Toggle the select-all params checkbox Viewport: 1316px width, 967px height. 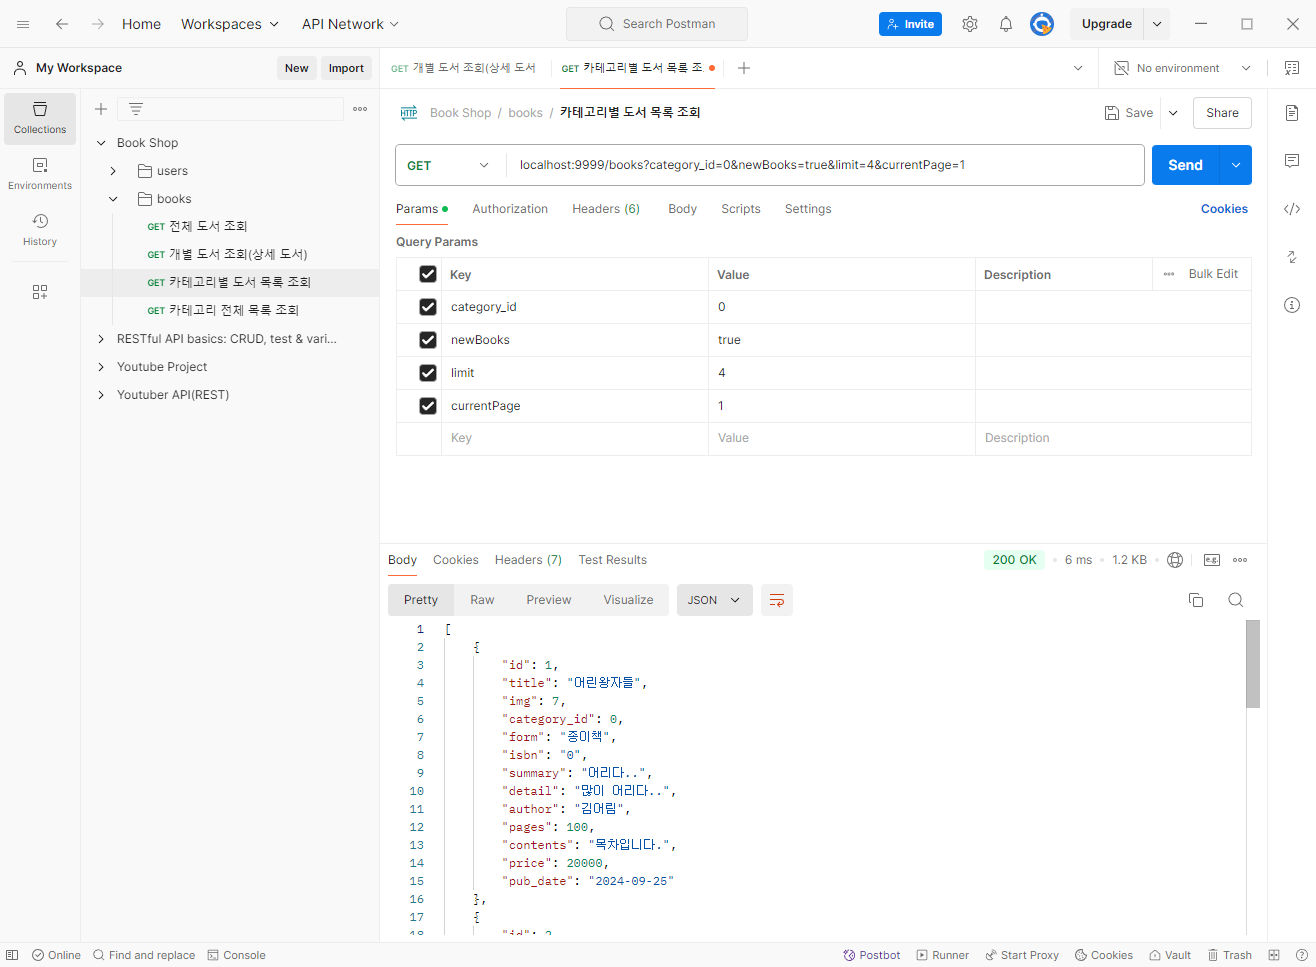pyautogui.click(x=428, y=274)
